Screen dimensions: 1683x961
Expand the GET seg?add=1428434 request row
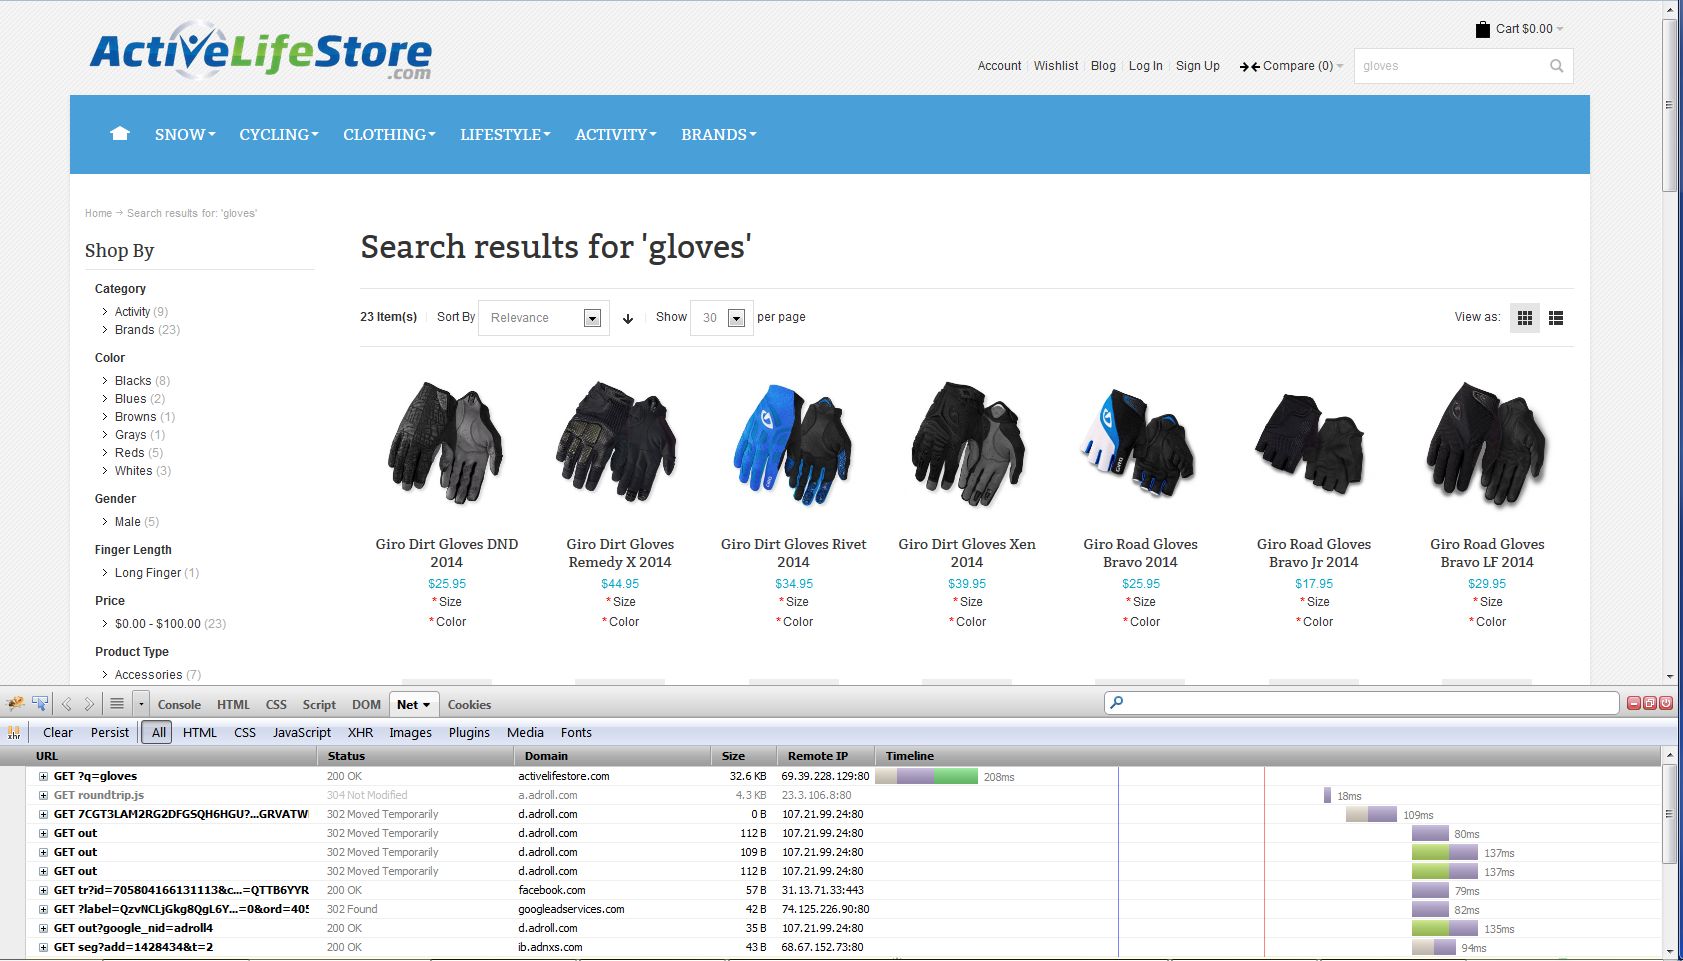coord(43,947)
